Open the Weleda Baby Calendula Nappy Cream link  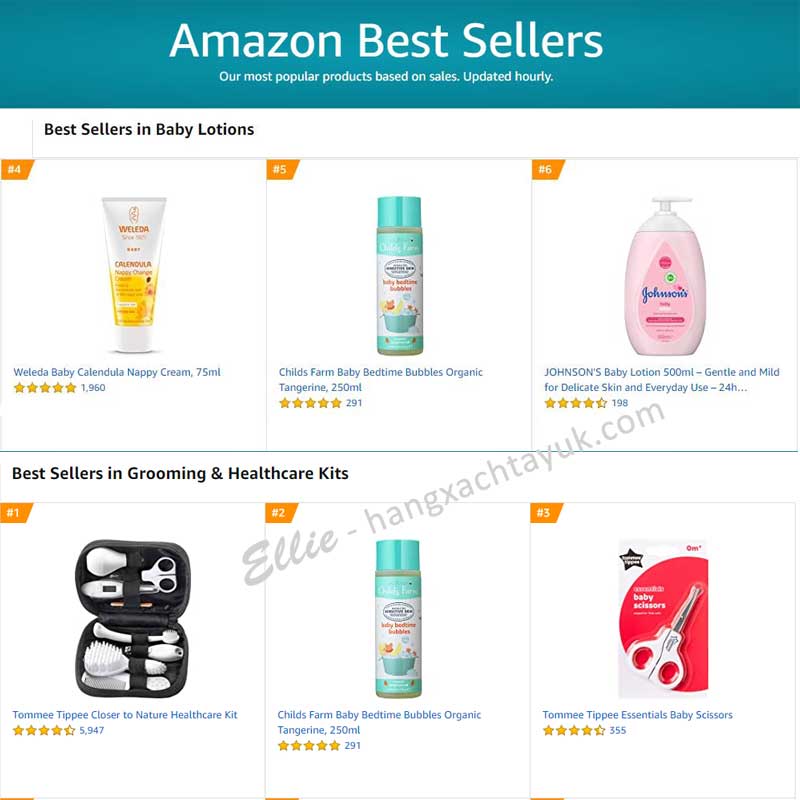(117, 372)
